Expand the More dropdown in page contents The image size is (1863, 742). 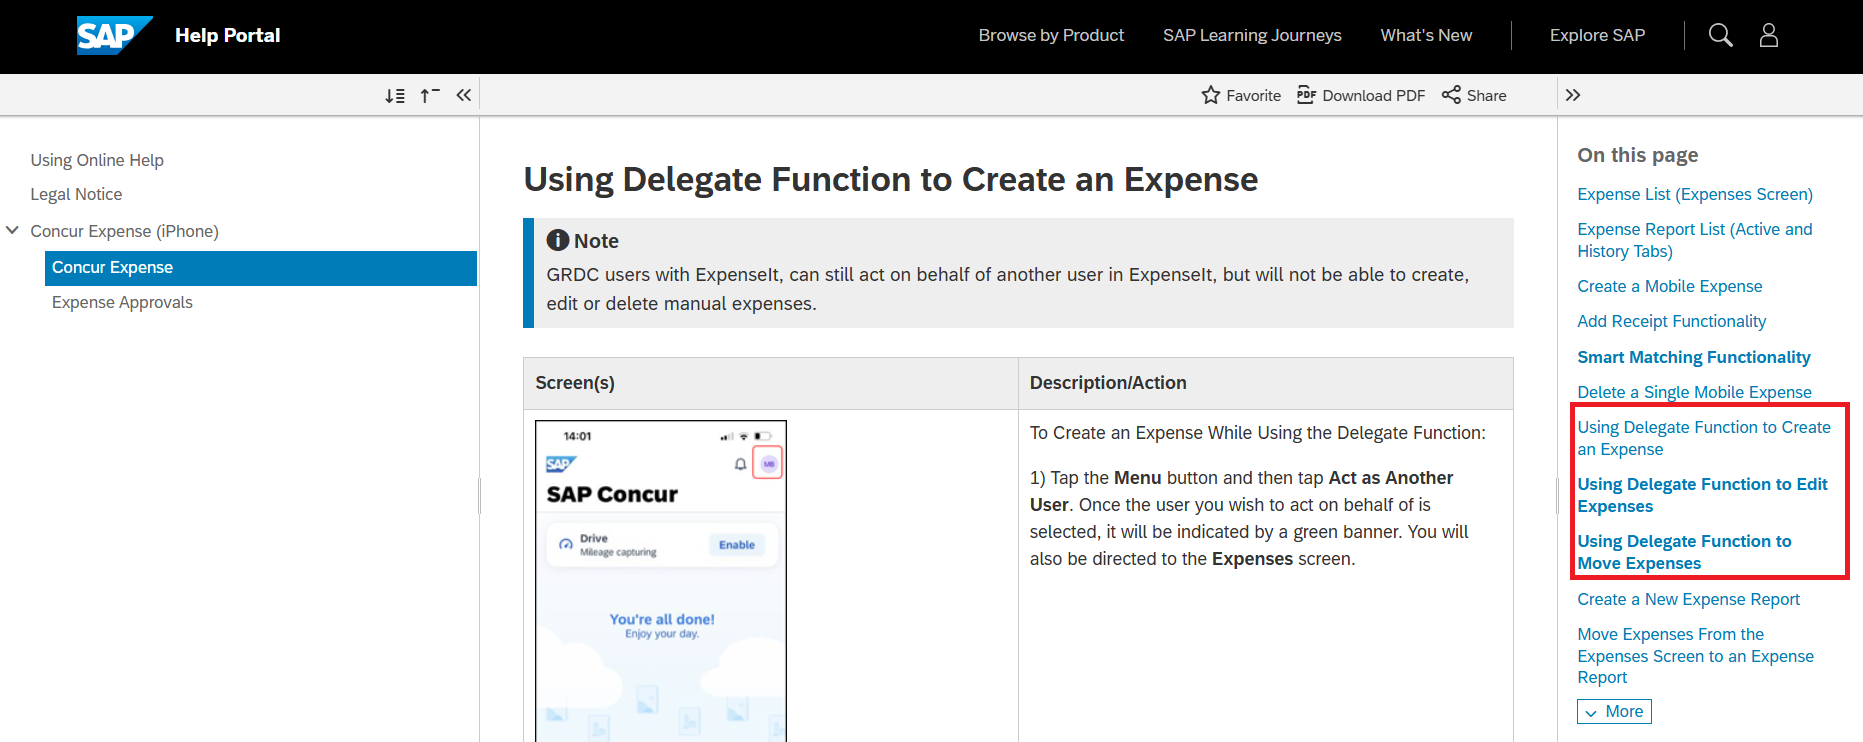point(1614,711)
